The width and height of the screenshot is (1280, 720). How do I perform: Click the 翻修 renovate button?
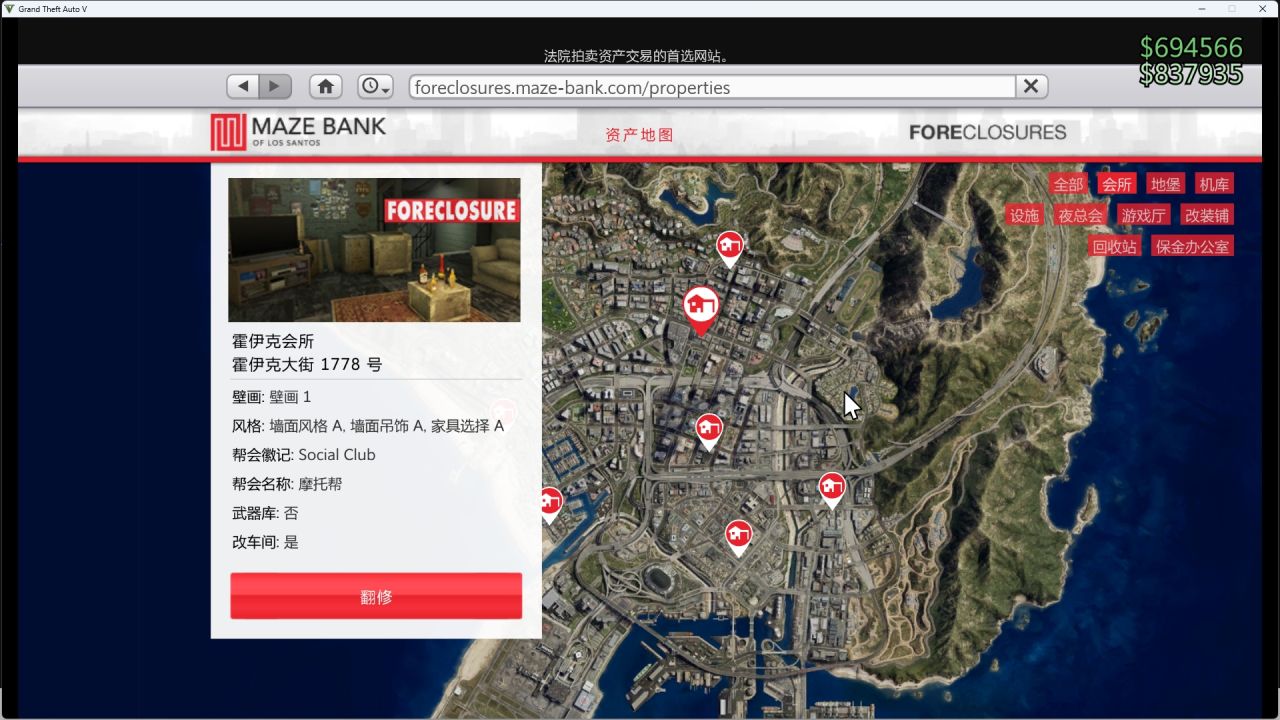click(376, 596)
